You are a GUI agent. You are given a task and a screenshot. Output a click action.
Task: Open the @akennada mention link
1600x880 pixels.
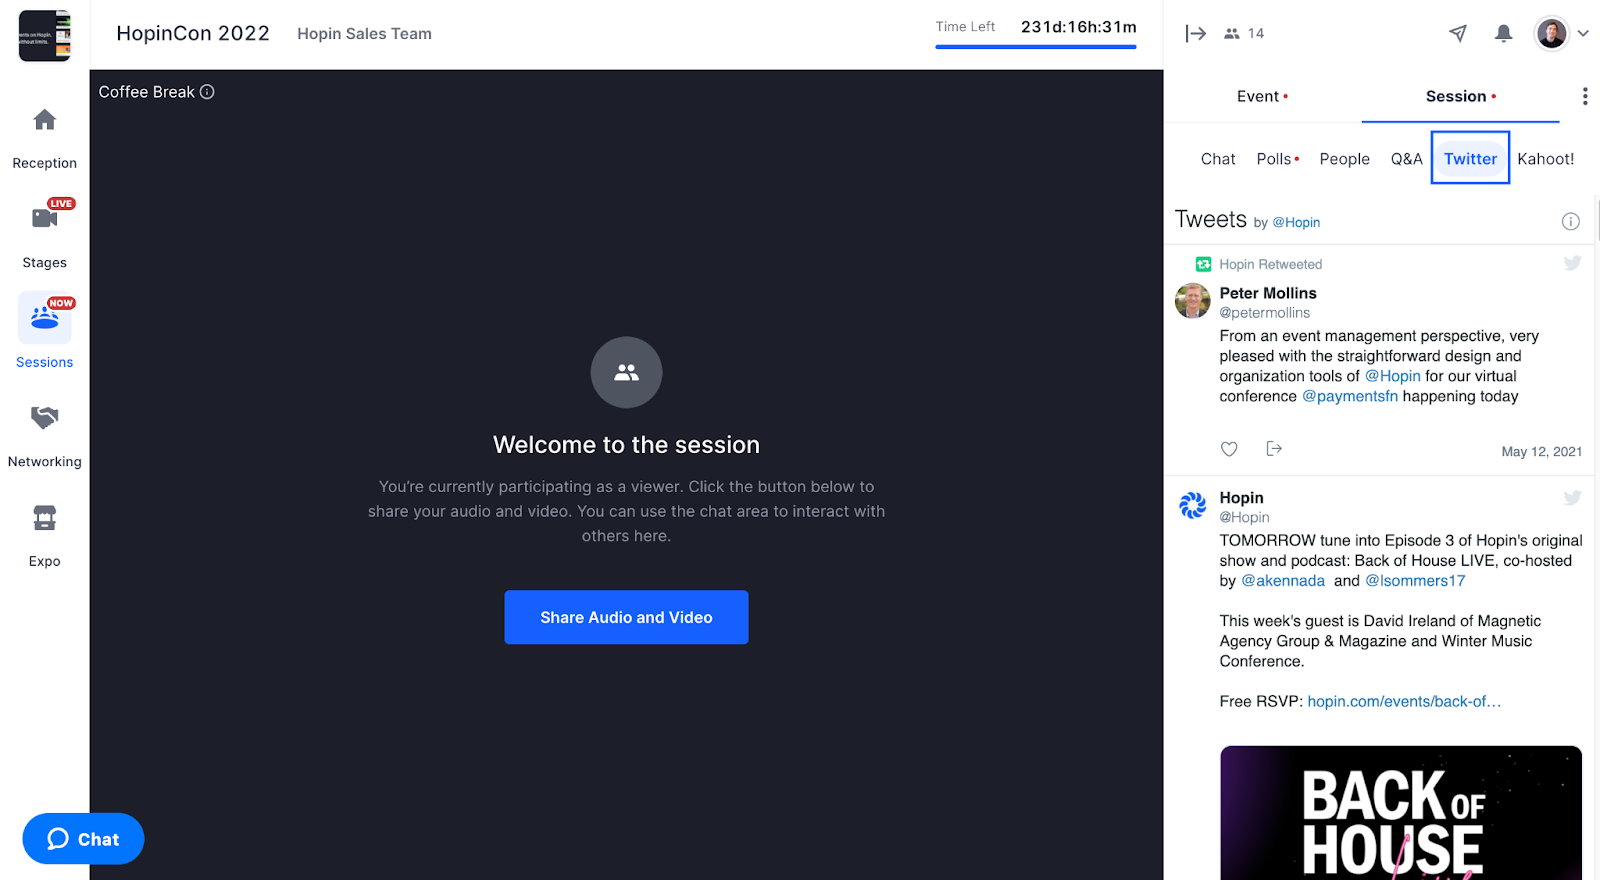[1283, 581]
